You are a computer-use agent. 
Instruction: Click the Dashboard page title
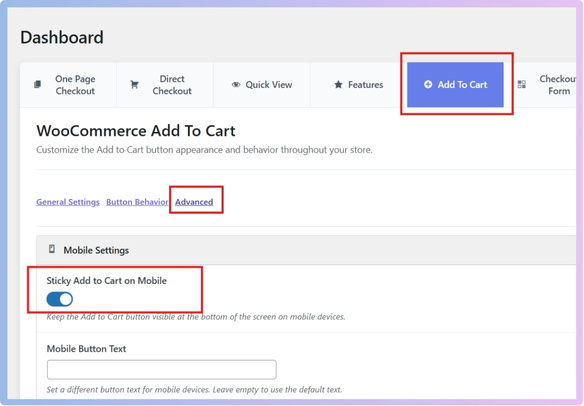62,37
